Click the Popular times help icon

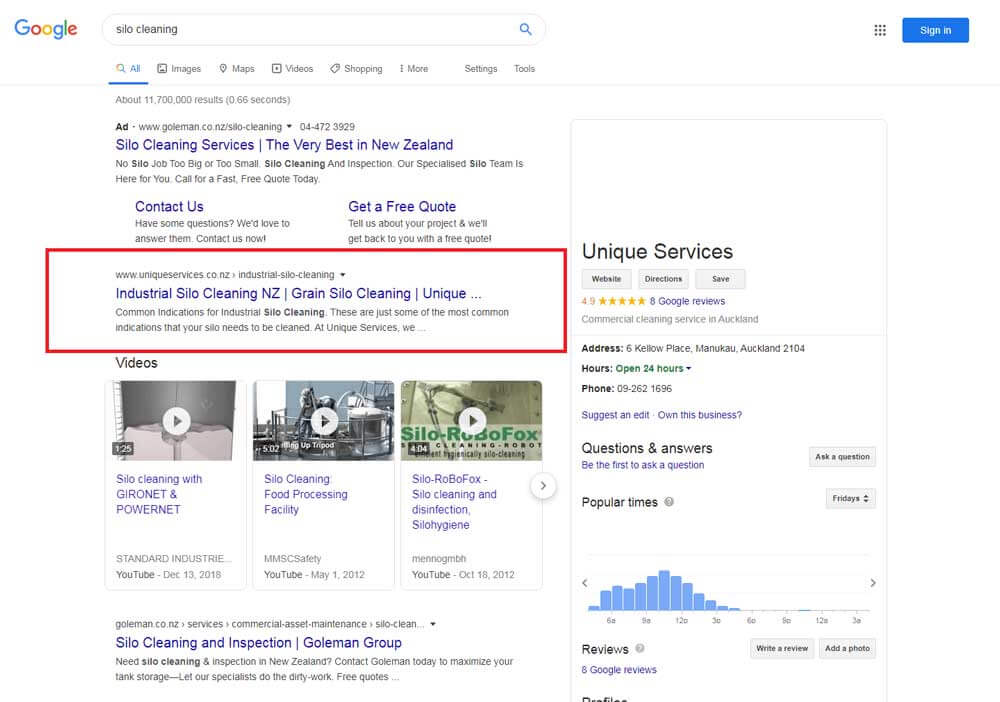(x=669, y=502)
